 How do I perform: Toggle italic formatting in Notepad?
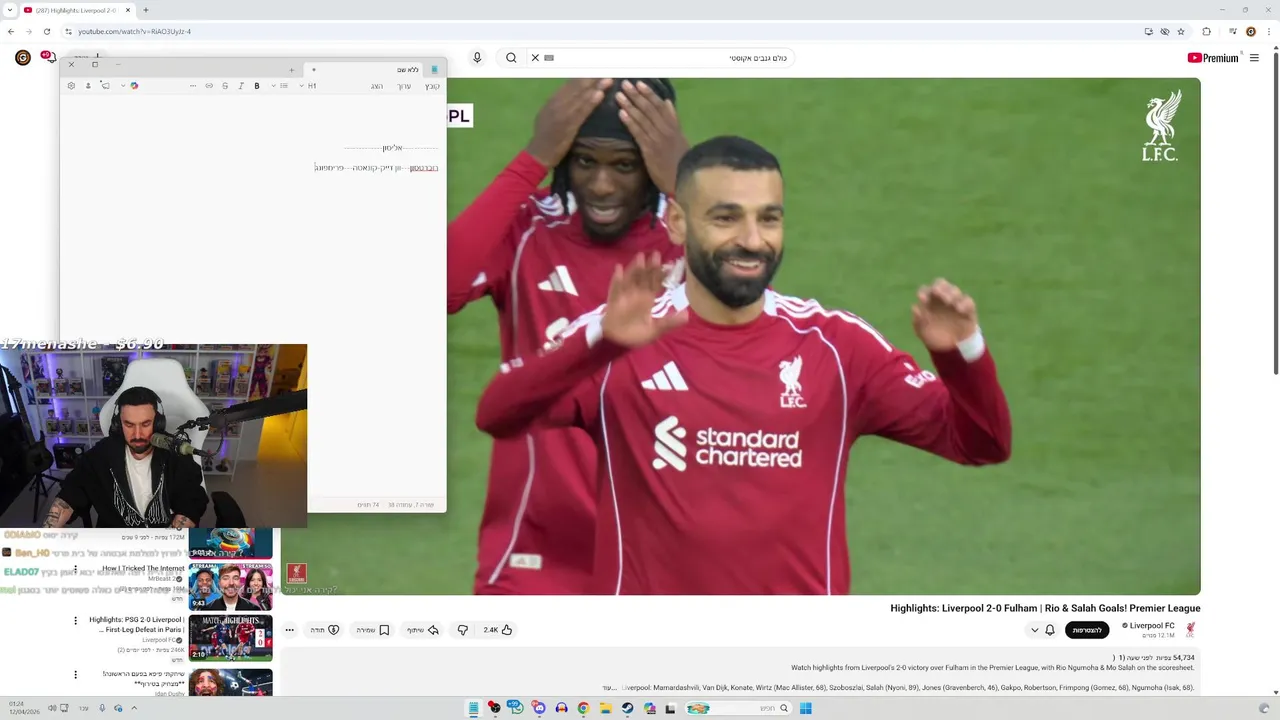coord(241,86)
